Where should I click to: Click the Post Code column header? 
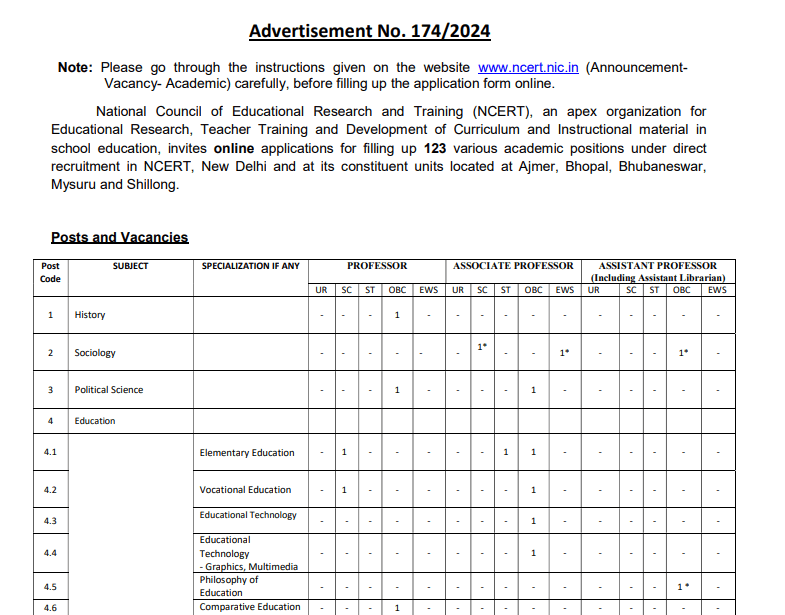point(50,272)
